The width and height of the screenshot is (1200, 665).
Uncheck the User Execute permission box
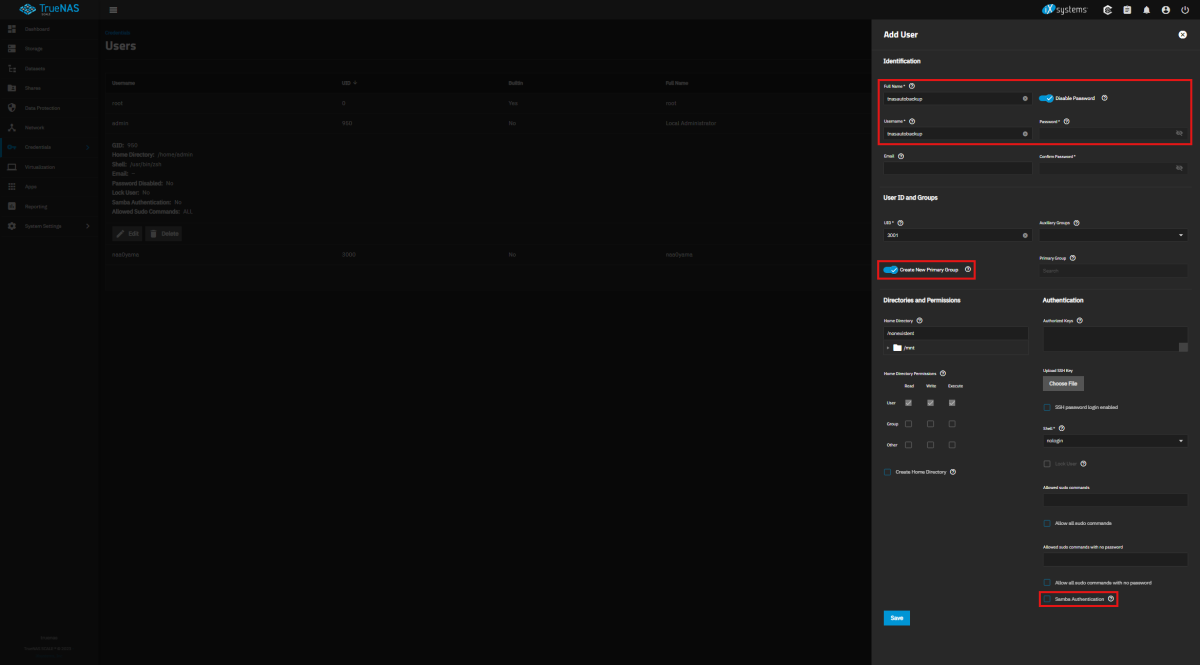[952, 403]
